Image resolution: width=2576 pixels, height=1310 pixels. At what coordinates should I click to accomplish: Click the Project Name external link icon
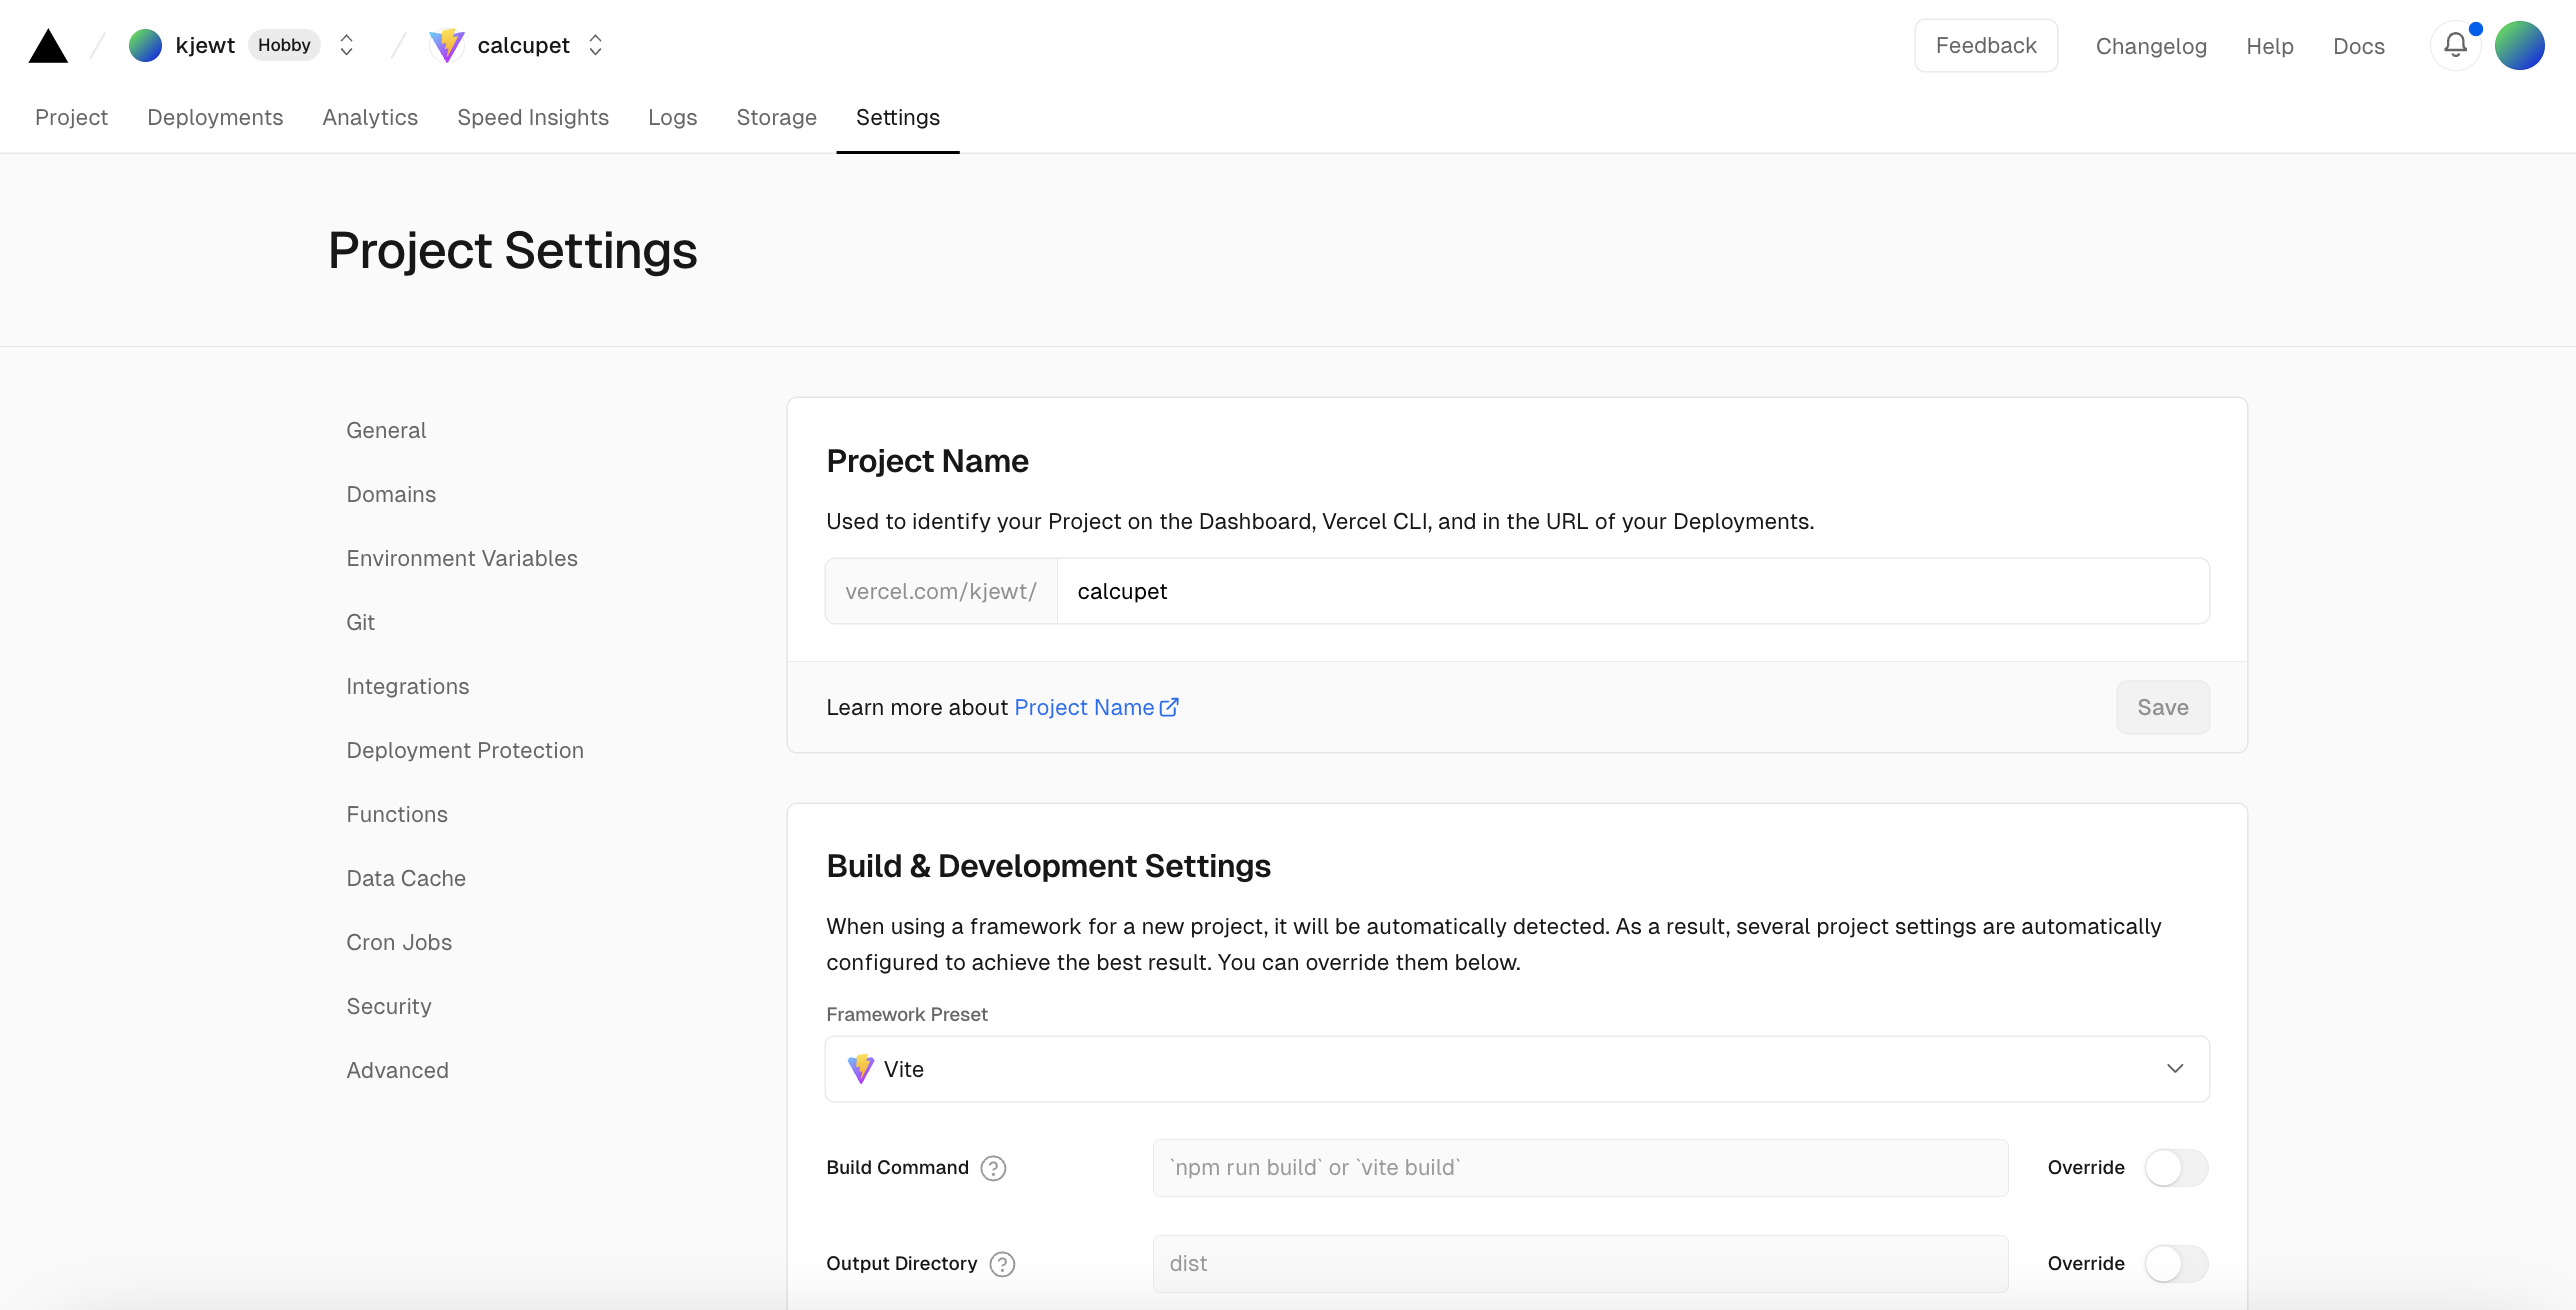(1169, 707)
